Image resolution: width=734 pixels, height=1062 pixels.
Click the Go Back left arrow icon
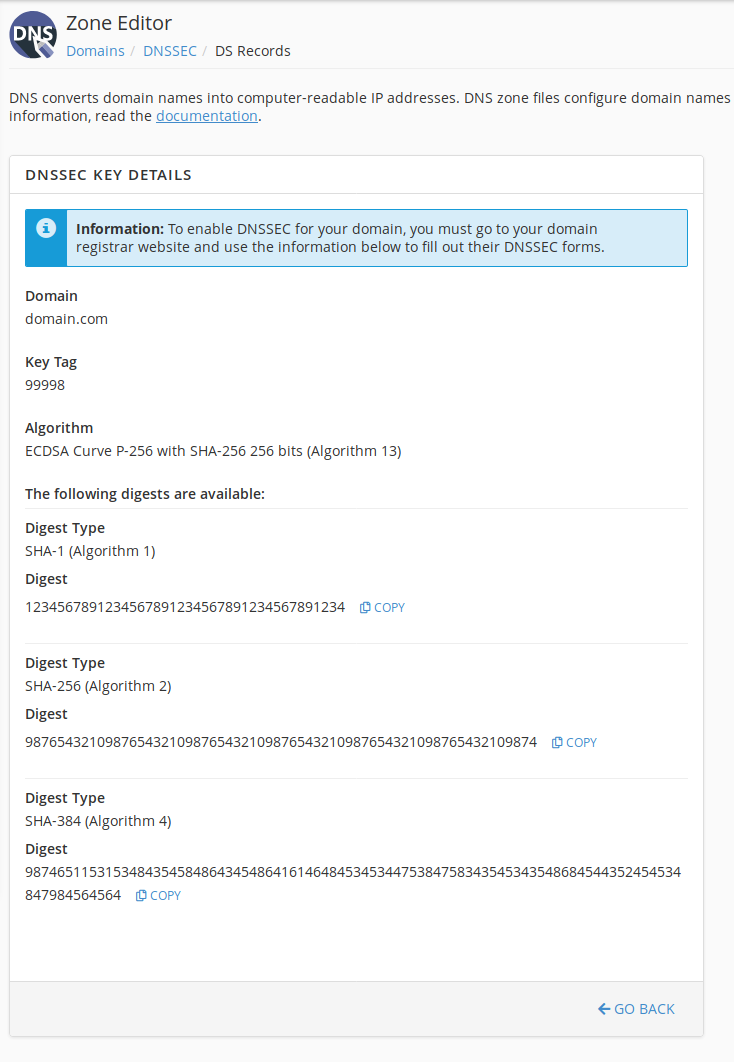pos(604,1009)
